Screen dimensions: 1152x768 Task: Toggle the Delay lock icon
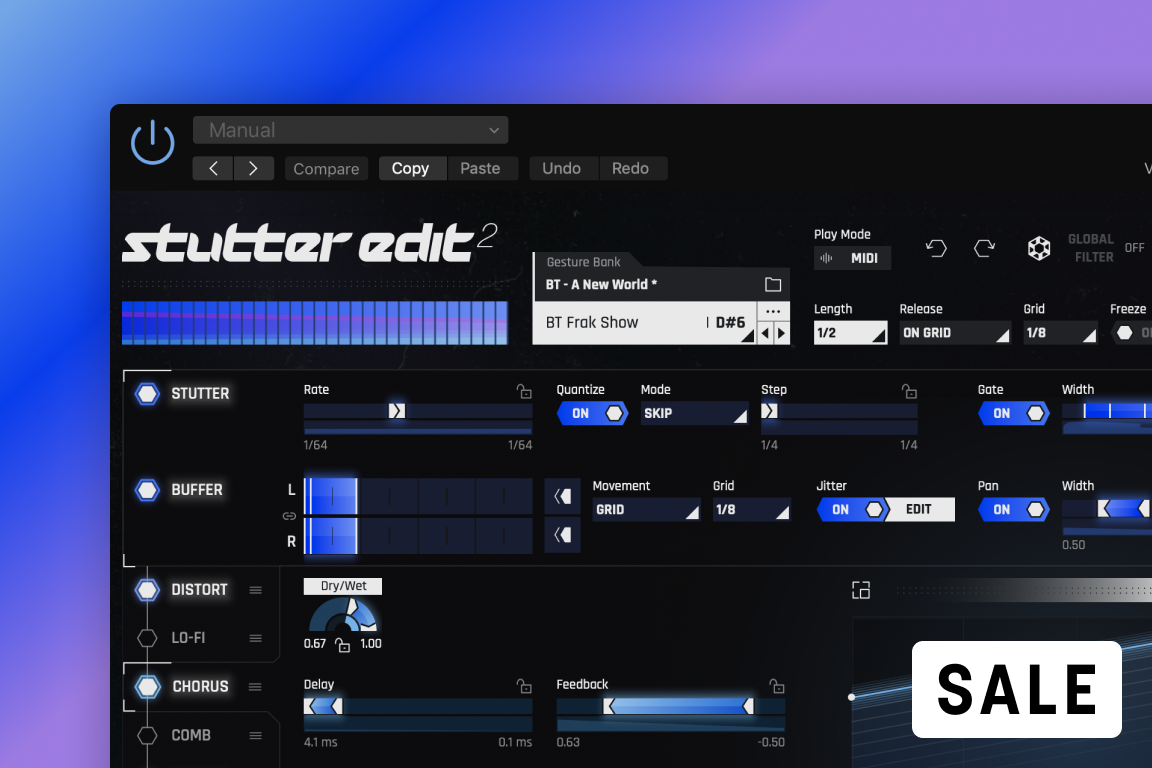[524, 686]
